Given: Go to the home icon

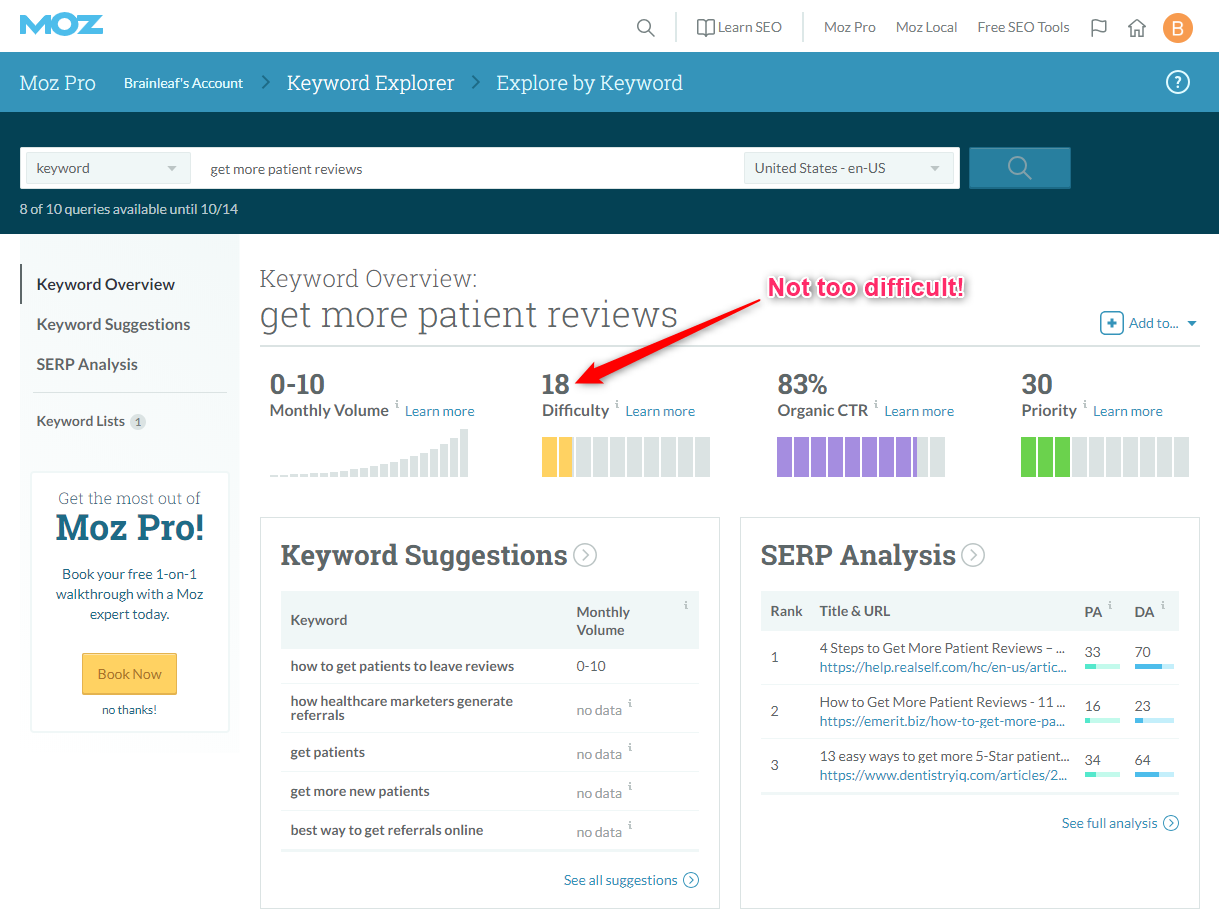Looking at the screenshot, I should pyautogui.click(x=1137, y=27).
